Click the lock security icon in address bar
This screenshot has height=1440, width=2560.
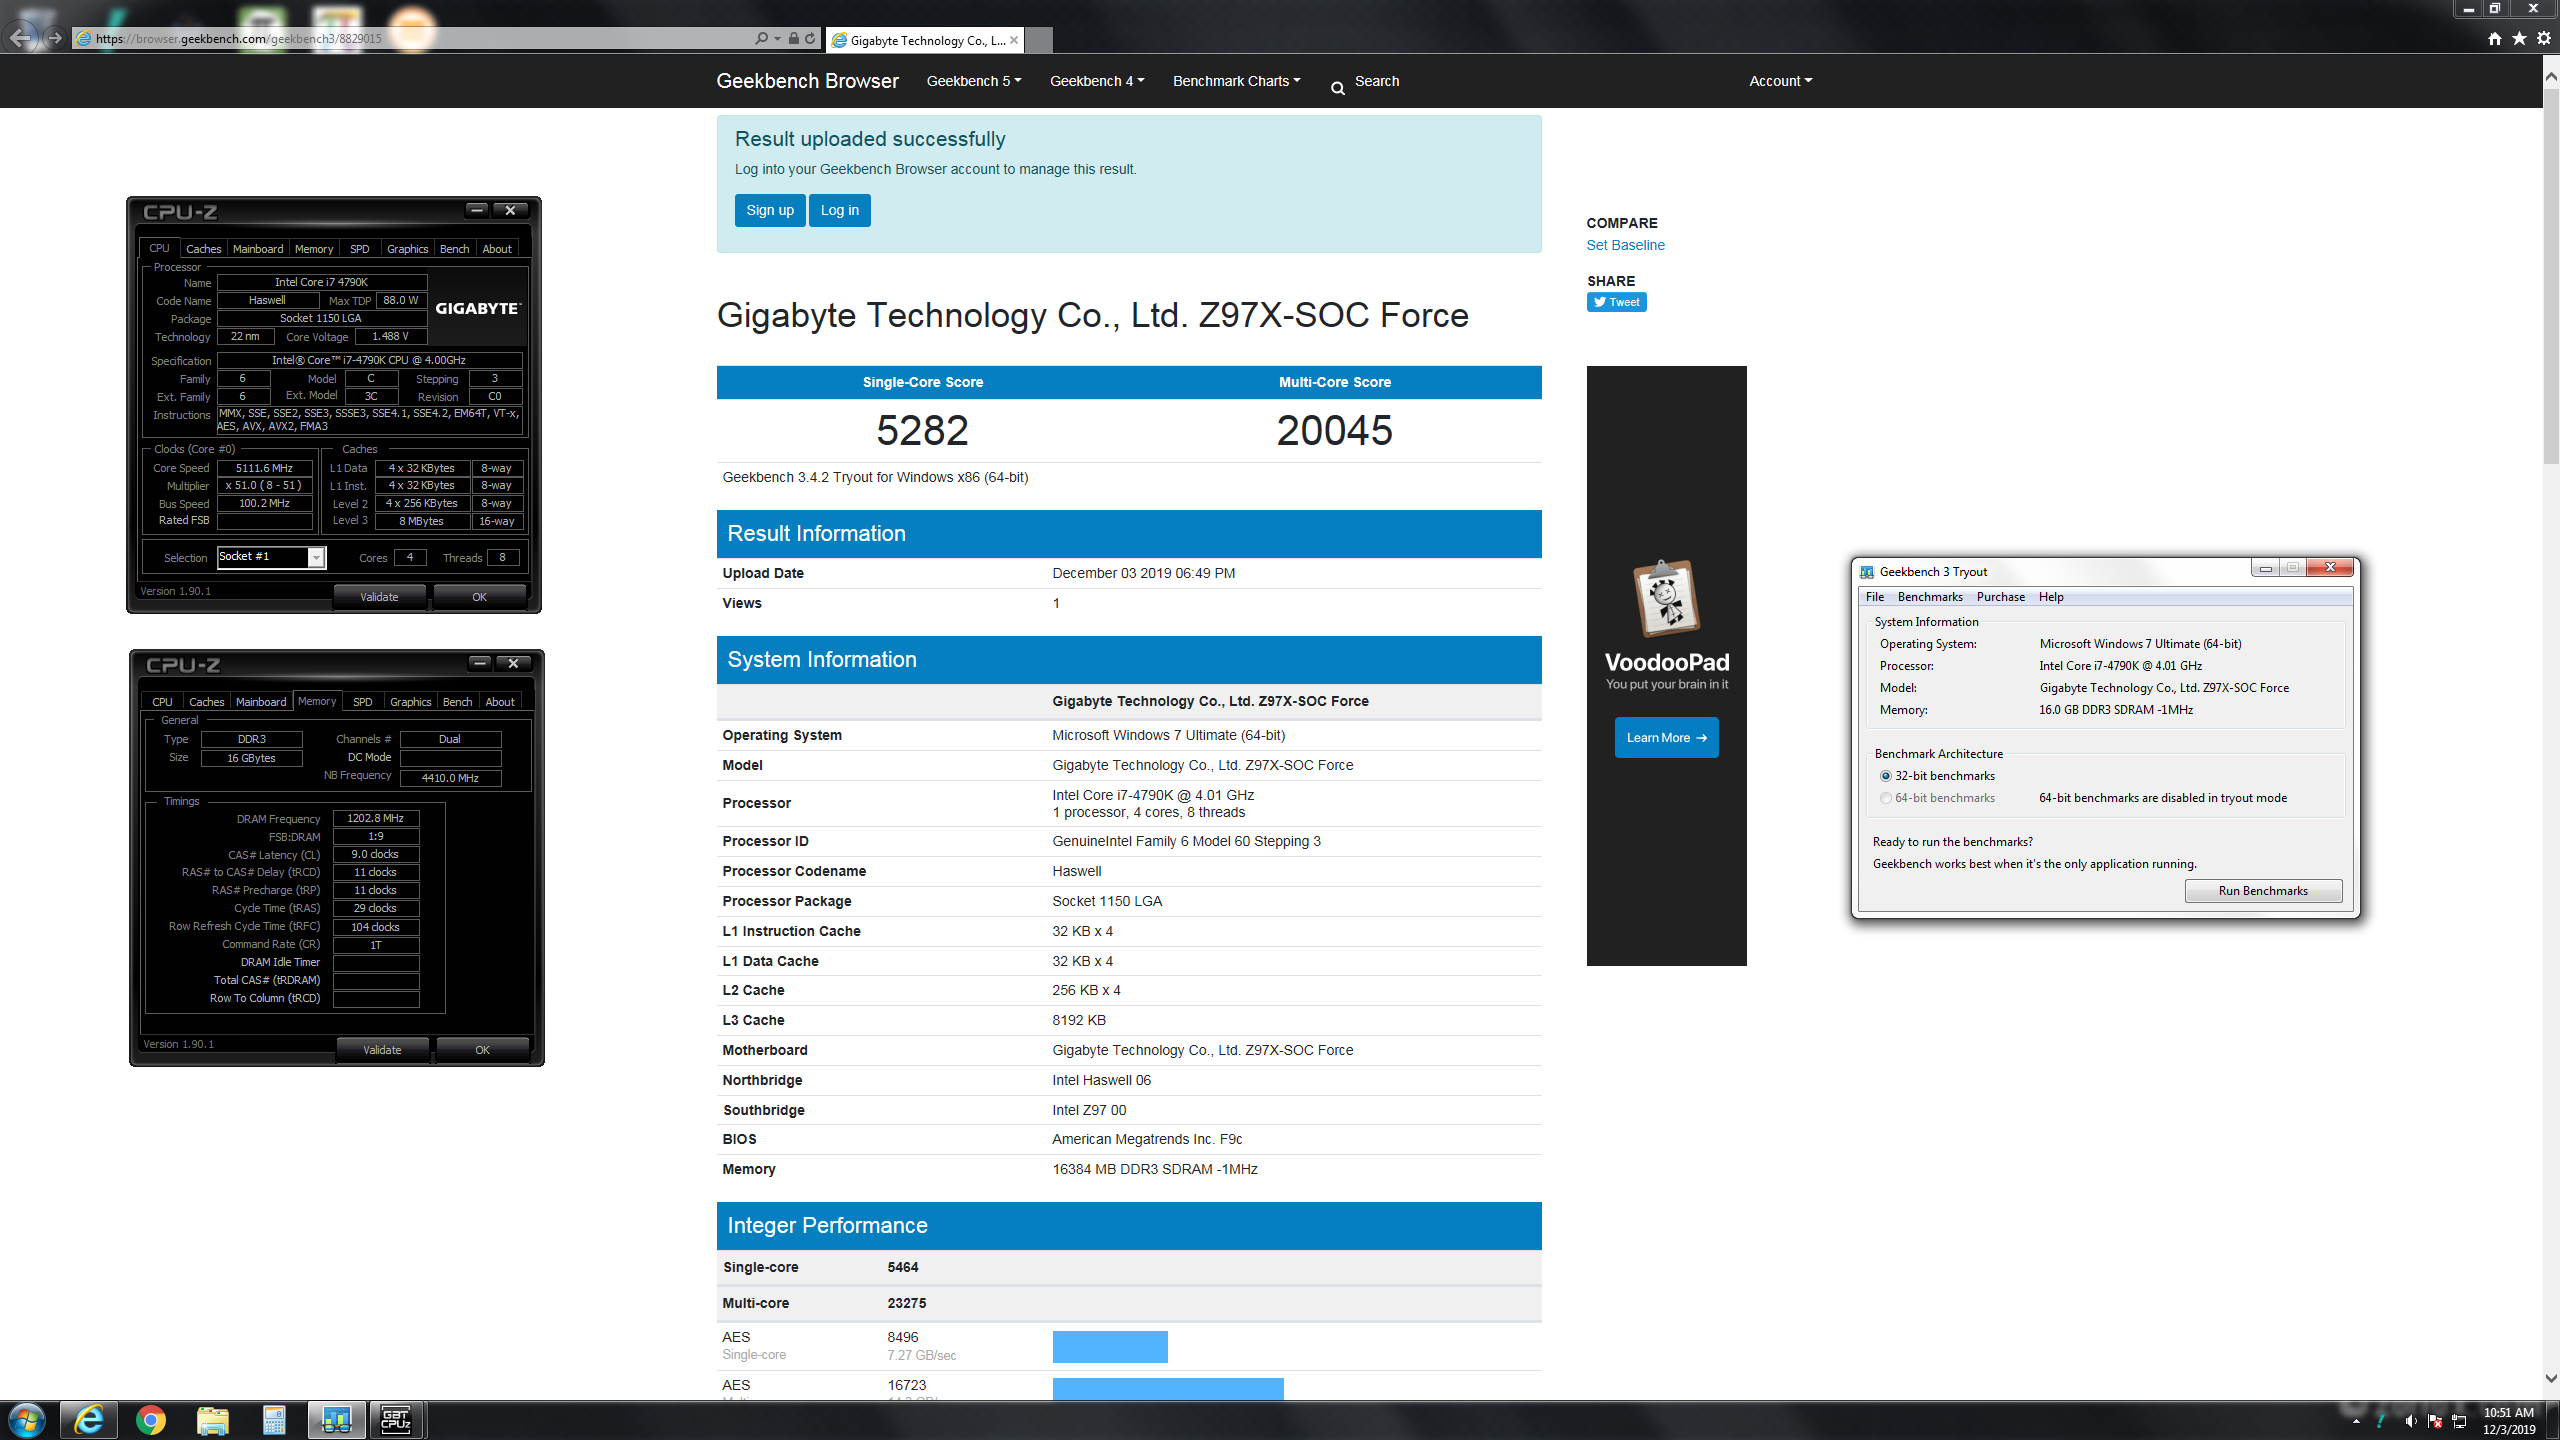[x=793, y=38]
